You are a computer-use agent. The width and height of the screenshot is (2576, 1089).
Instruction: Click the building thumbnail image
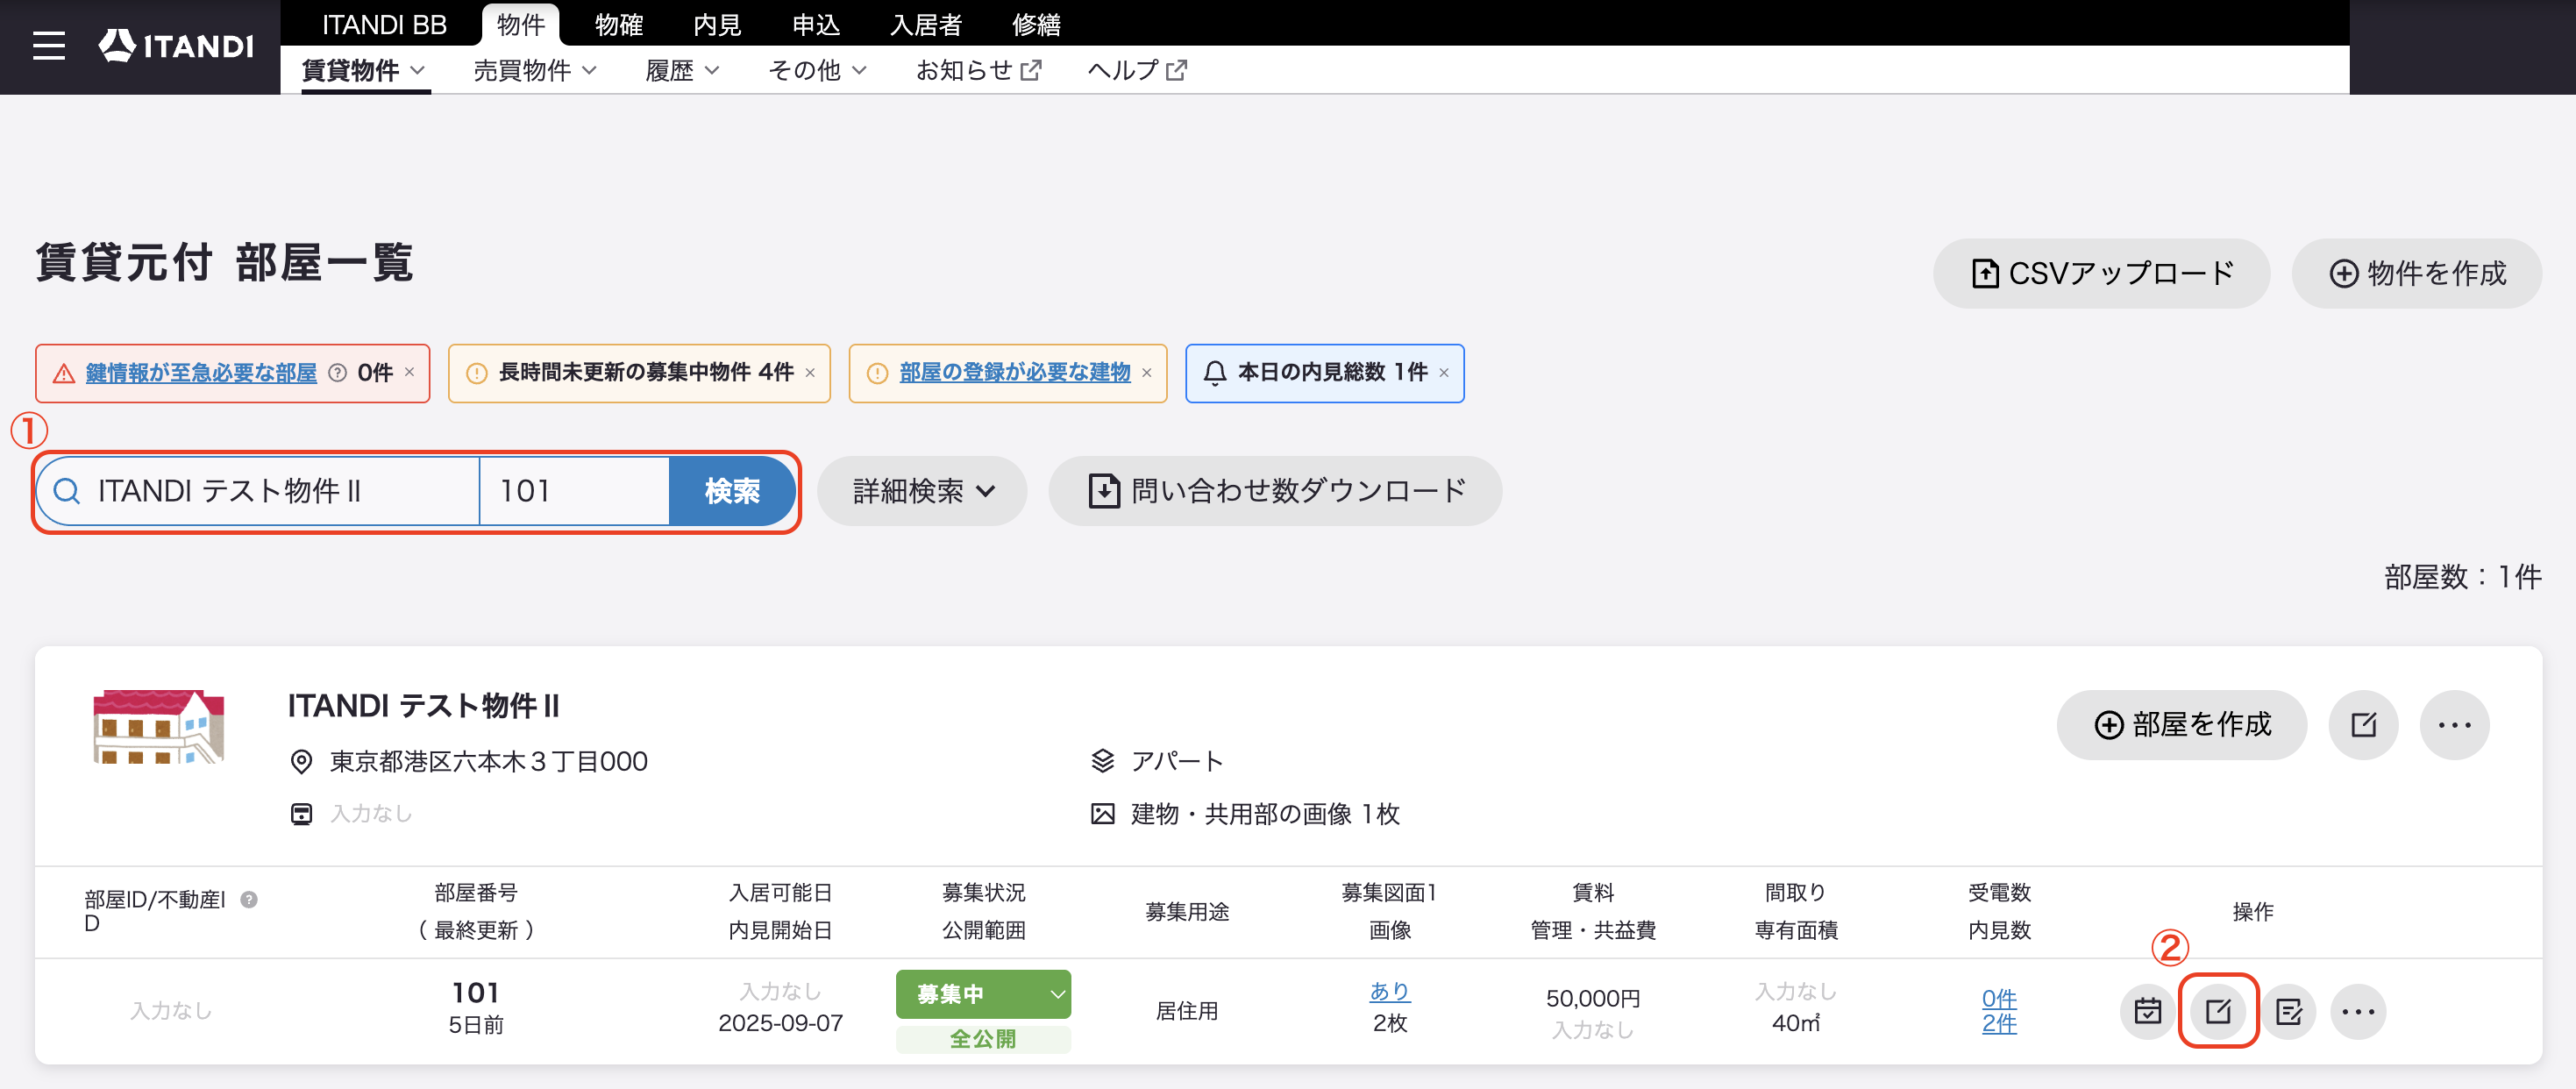pos(159,727)
